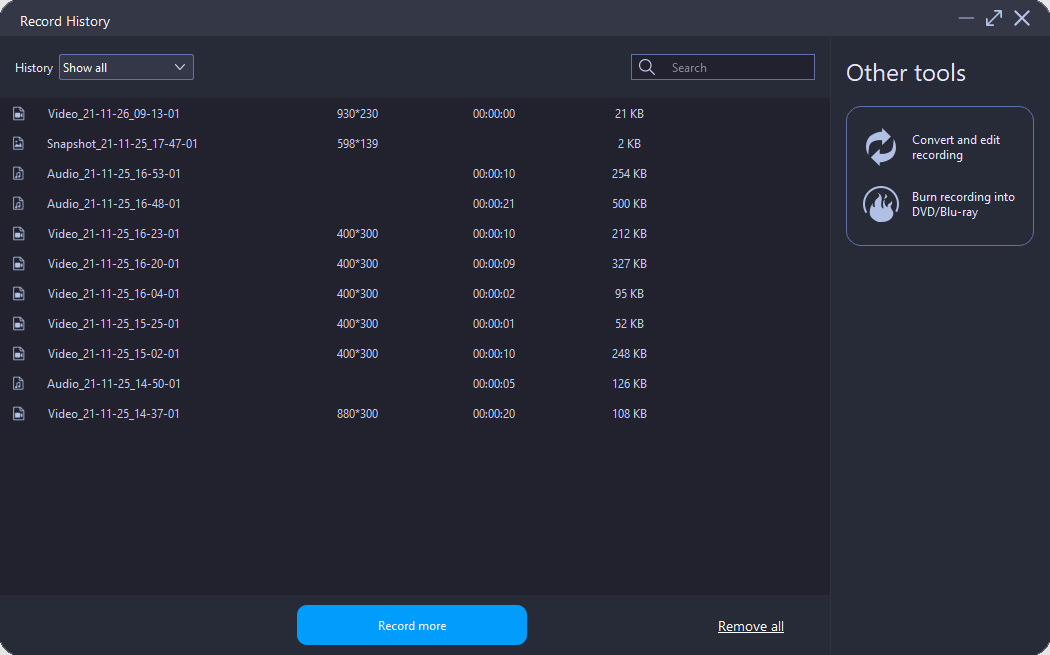Click the Remove all link
This screenshot has height=655, width=1050.
coord(751,626)
